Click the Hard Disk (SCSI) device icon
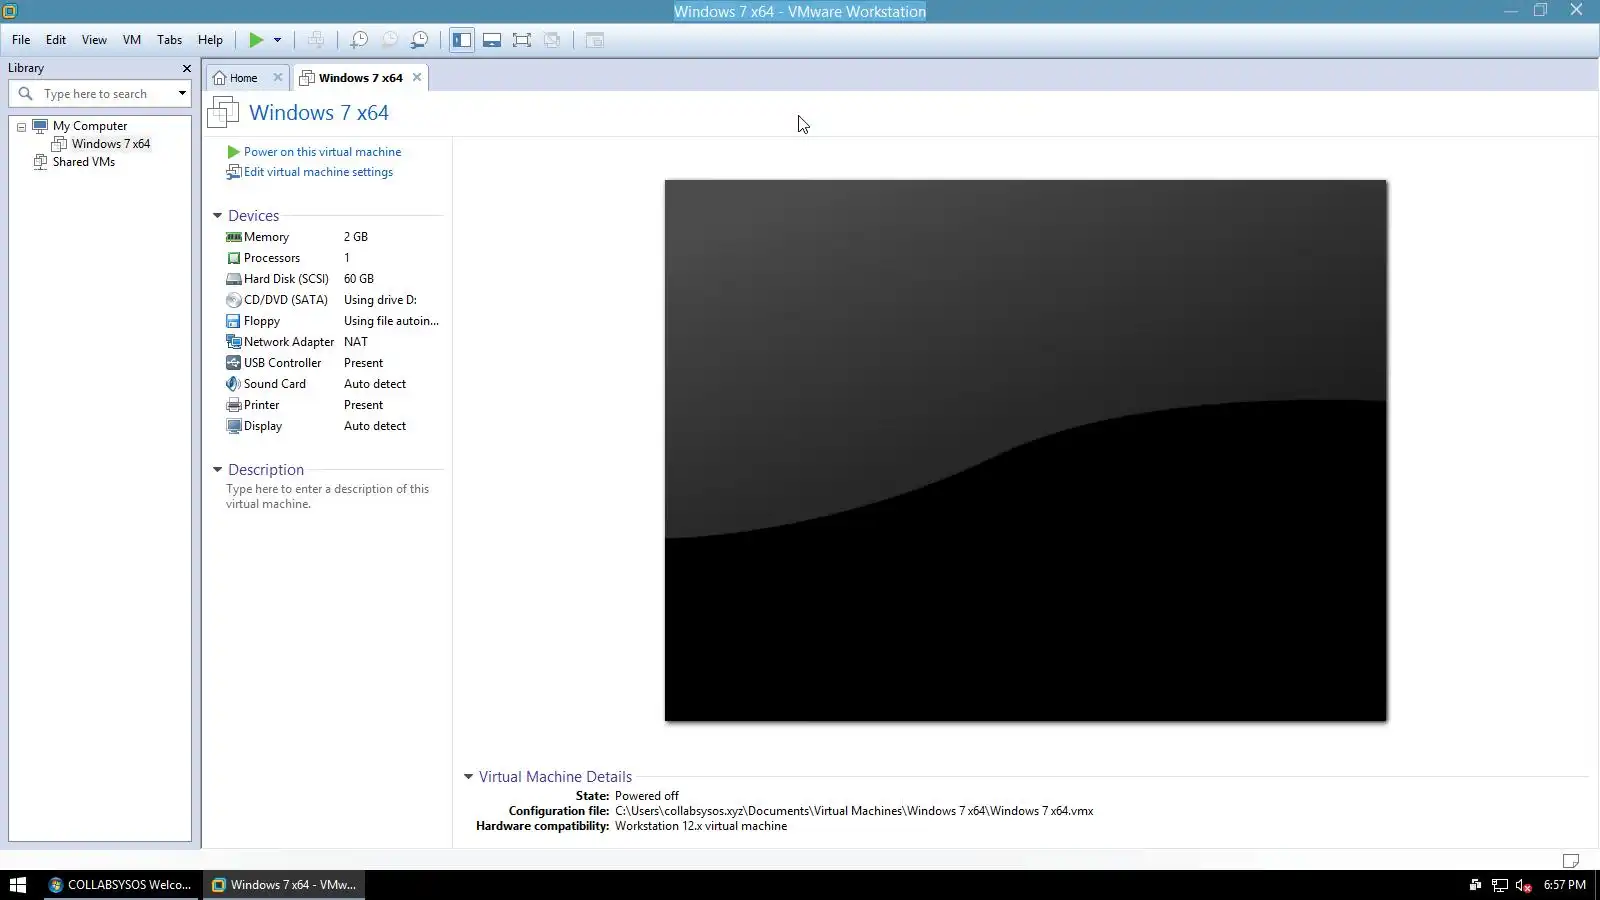 tap(234, 279)
